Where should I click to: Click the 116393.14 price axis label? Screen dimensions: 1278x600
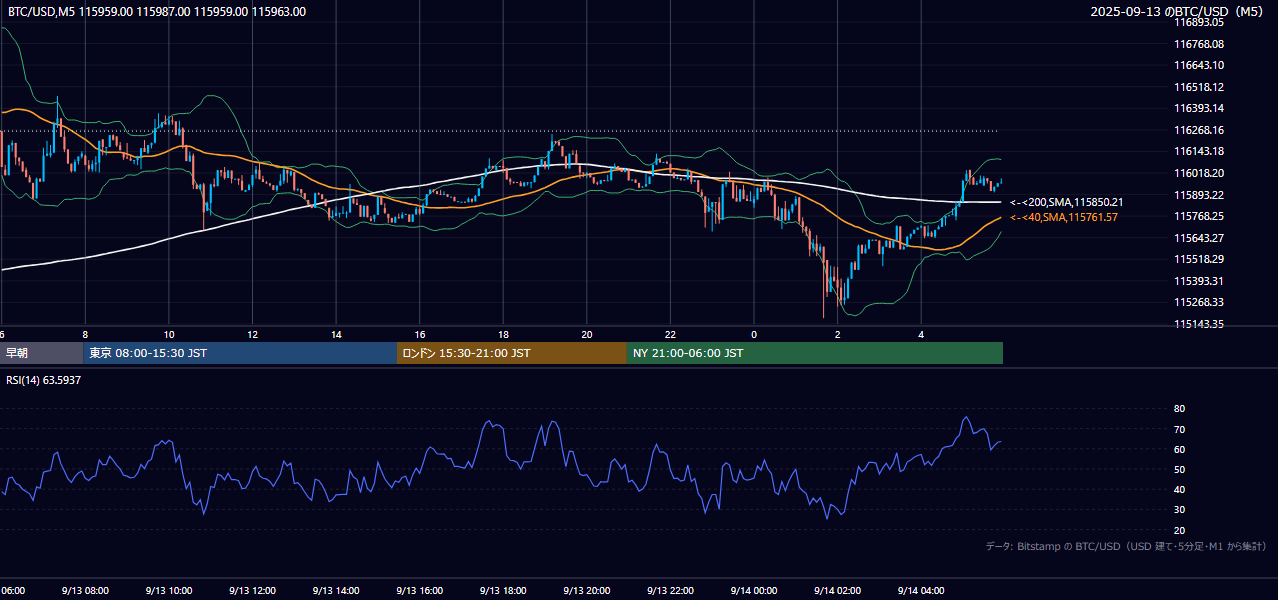tap(1199, 108)
